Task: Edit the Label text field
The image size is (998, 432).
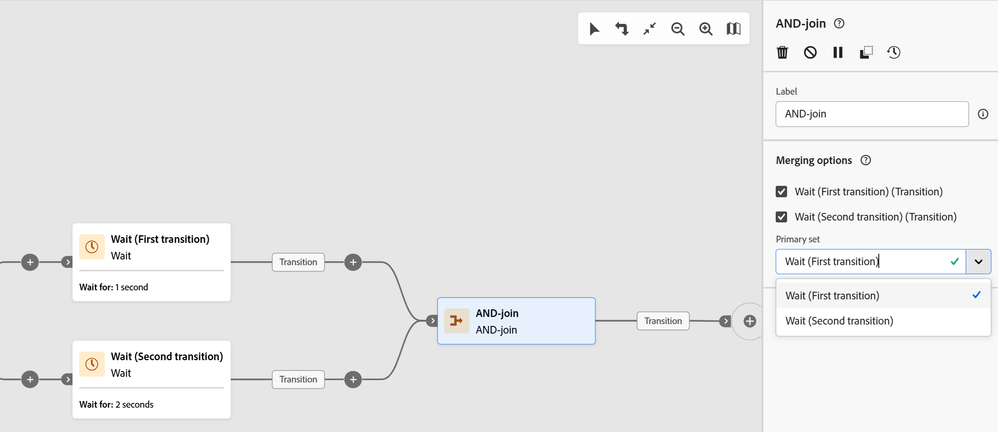Action: pos(871,114)
